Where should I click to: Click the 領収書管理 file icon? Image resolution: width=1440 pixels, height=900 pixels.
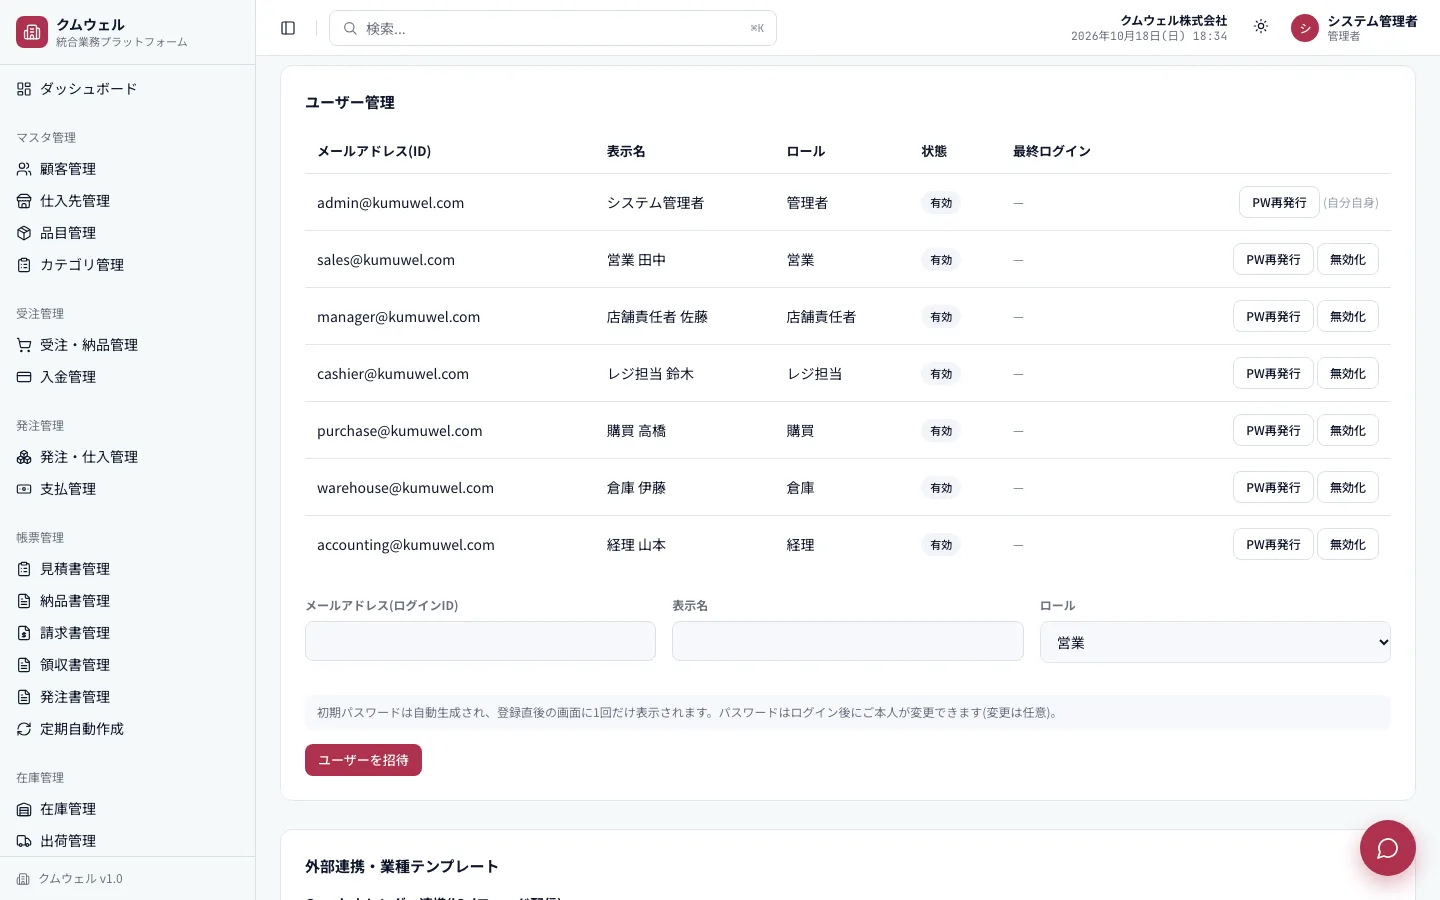[24, 665]
